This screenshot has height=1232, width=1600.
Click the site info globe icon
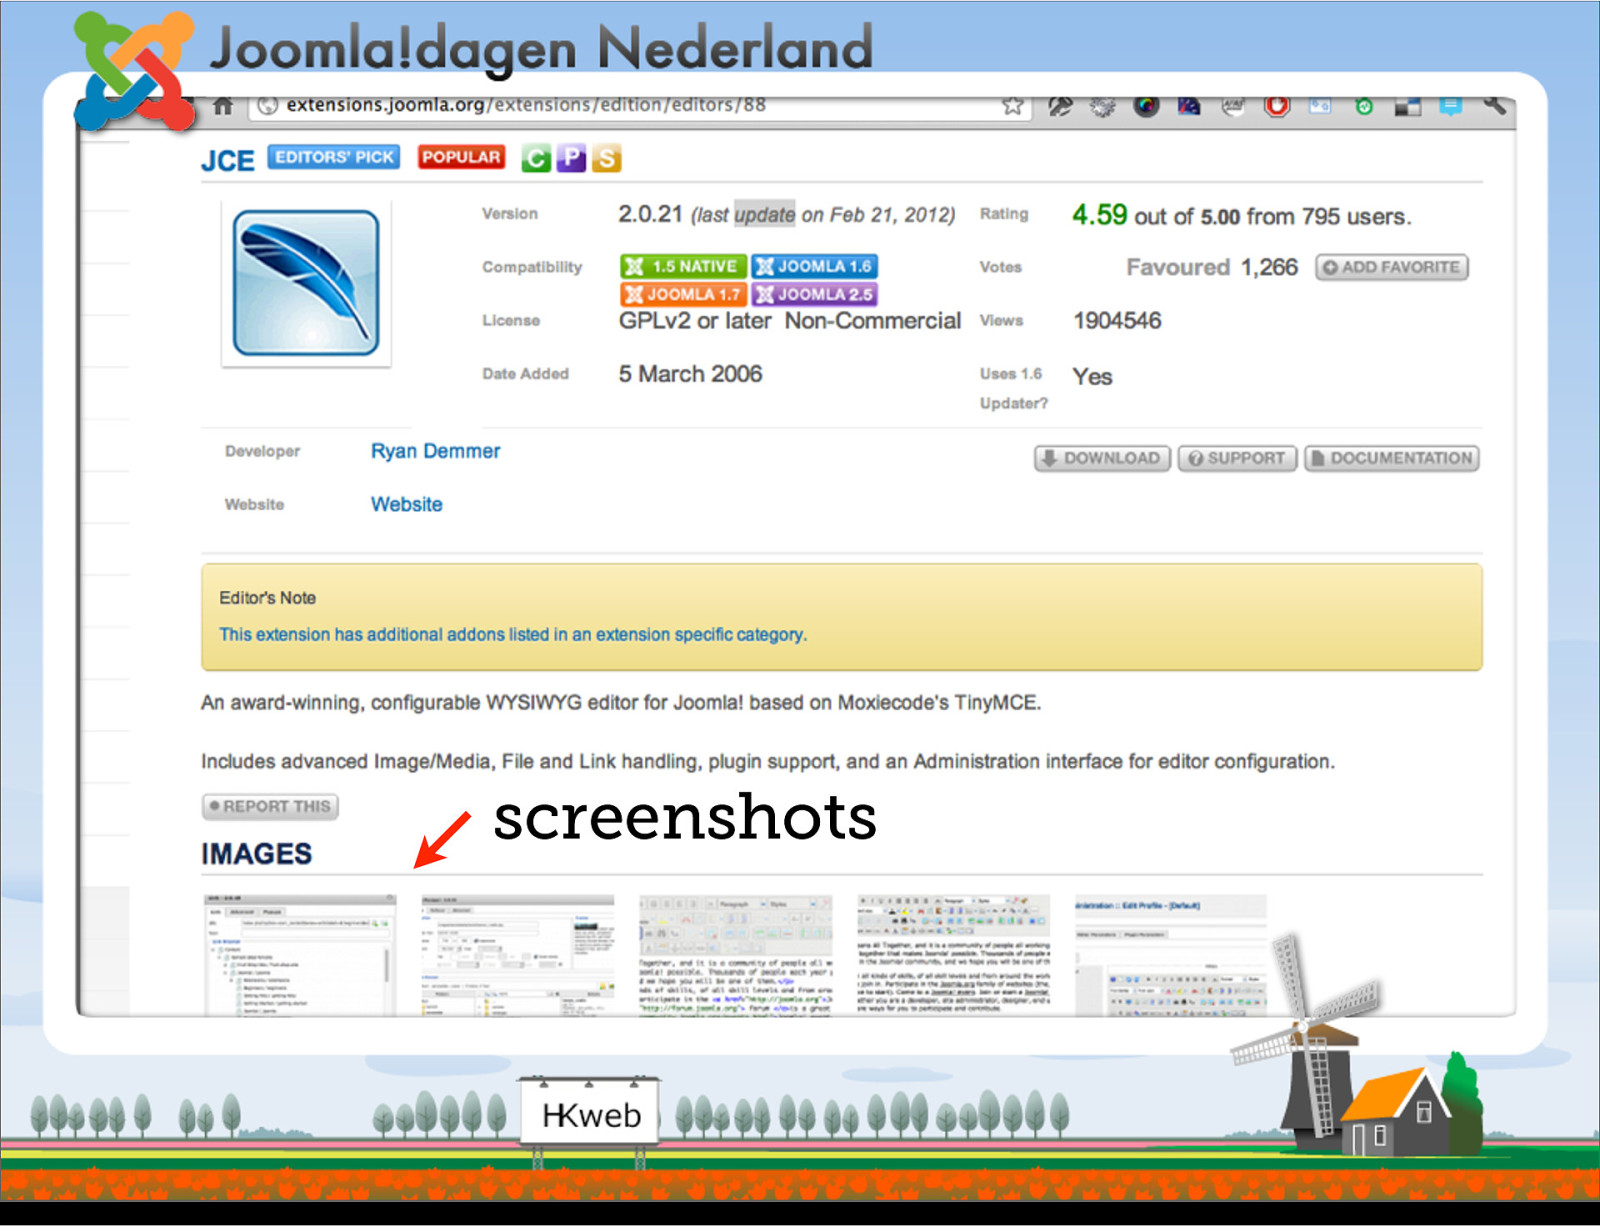click(x=267, y=105)
